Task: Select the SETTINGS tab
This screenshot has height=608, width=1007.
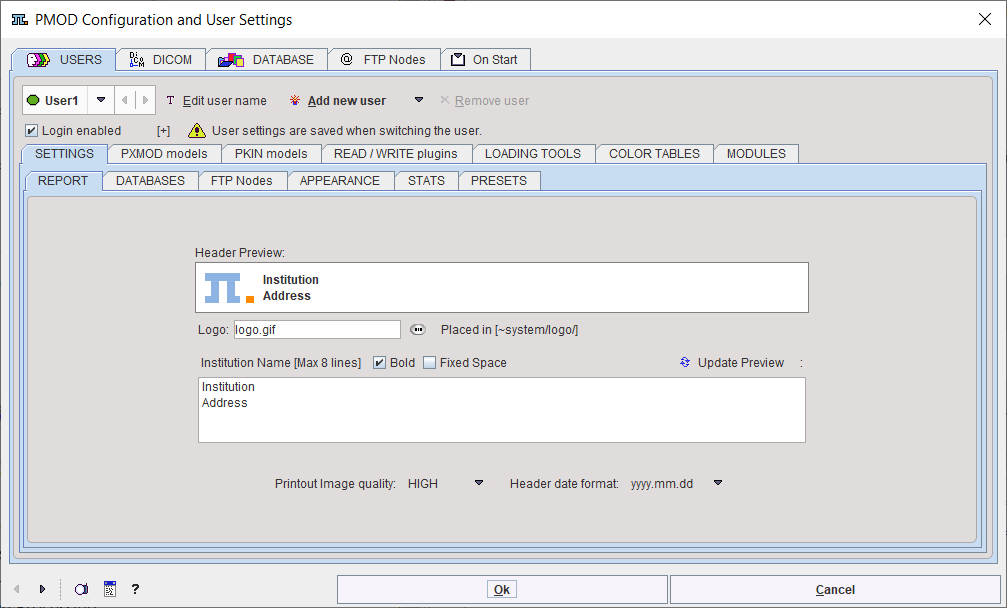Action: click(x=64, y=154)
